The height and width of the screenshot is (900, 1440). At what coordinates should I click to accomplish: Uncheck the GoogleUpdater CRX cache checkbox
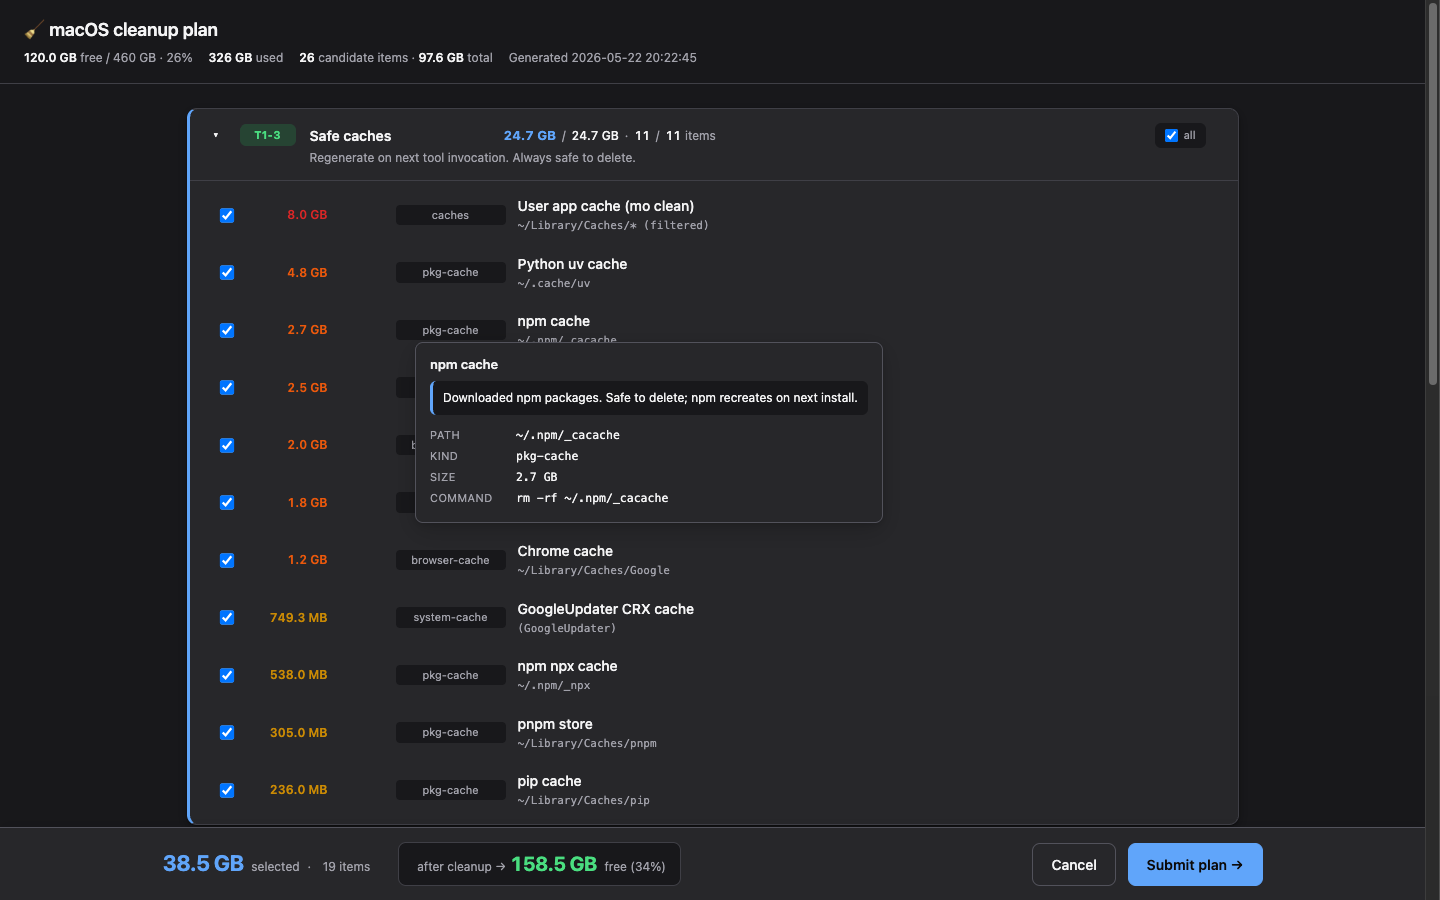[227, 617]
